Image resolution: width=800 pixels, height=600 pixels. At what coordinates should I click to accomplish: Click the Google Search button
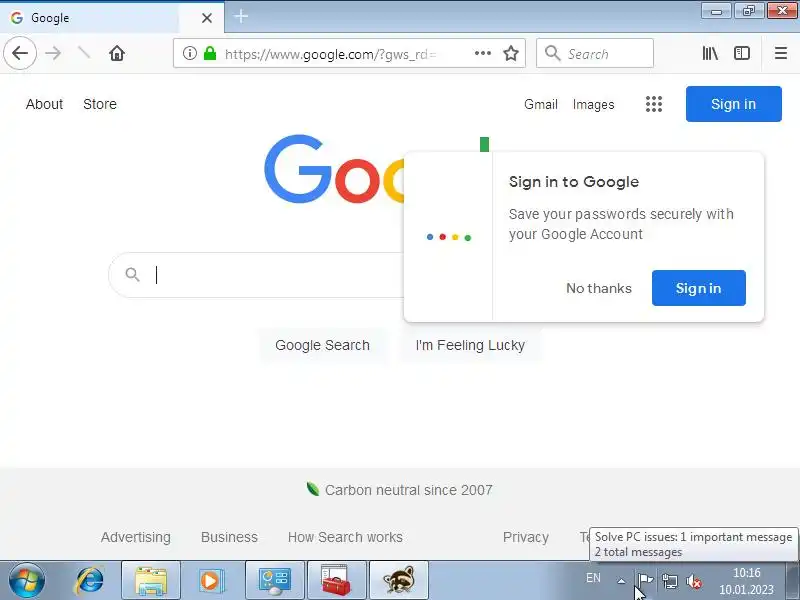322,345
